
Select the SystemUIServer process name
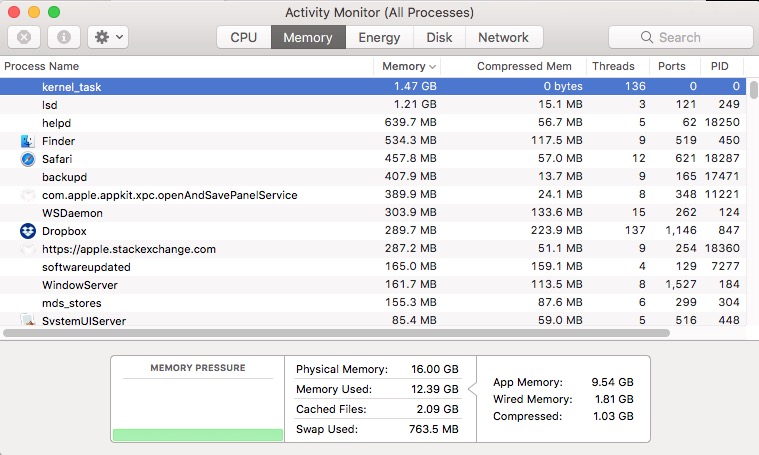coord(84,320)
